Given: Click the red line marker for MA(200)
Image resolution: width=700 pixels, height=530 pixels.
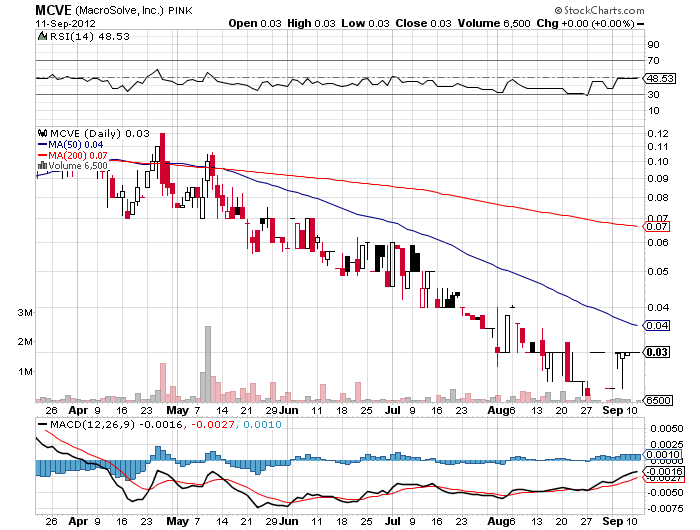Looking at the screenshot, I should 42,155.
